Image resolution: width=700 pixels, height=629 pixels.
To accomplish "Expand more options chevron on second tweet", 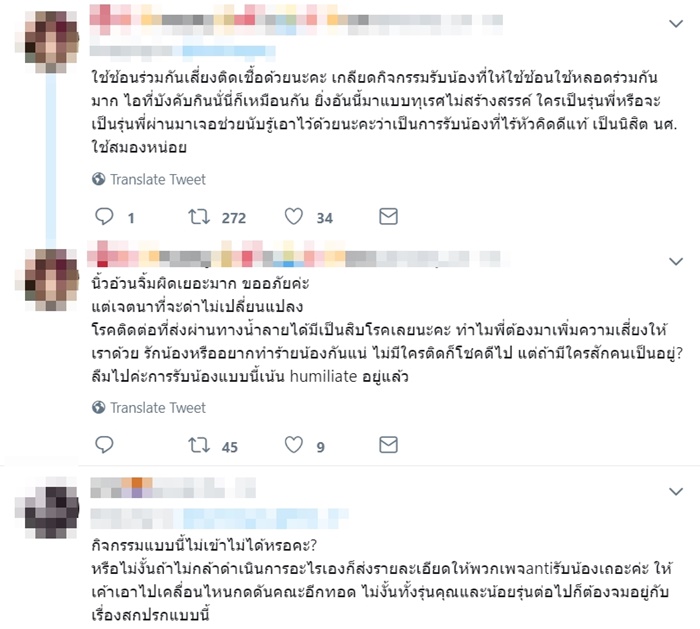I will coord(676,261).
